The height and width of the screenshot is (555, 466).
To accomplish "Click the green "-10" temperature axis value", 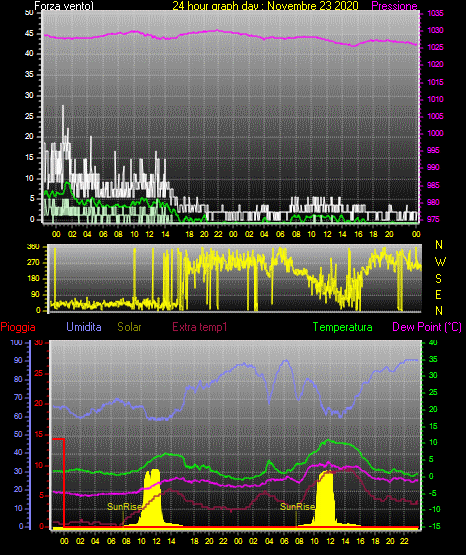I will [435, 509].
